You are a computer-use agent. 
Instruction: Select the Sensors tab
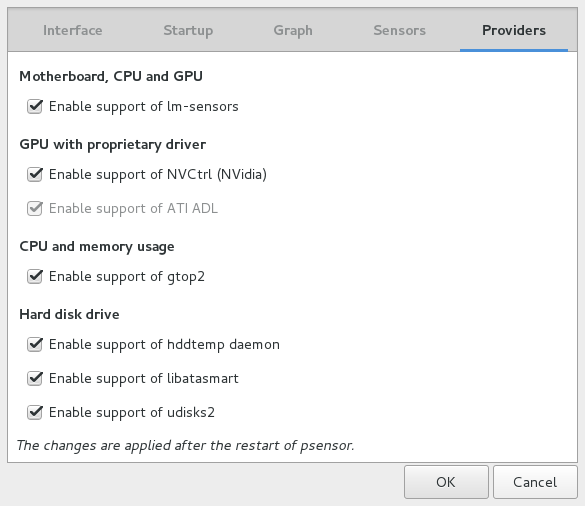(x=399, y=30)
